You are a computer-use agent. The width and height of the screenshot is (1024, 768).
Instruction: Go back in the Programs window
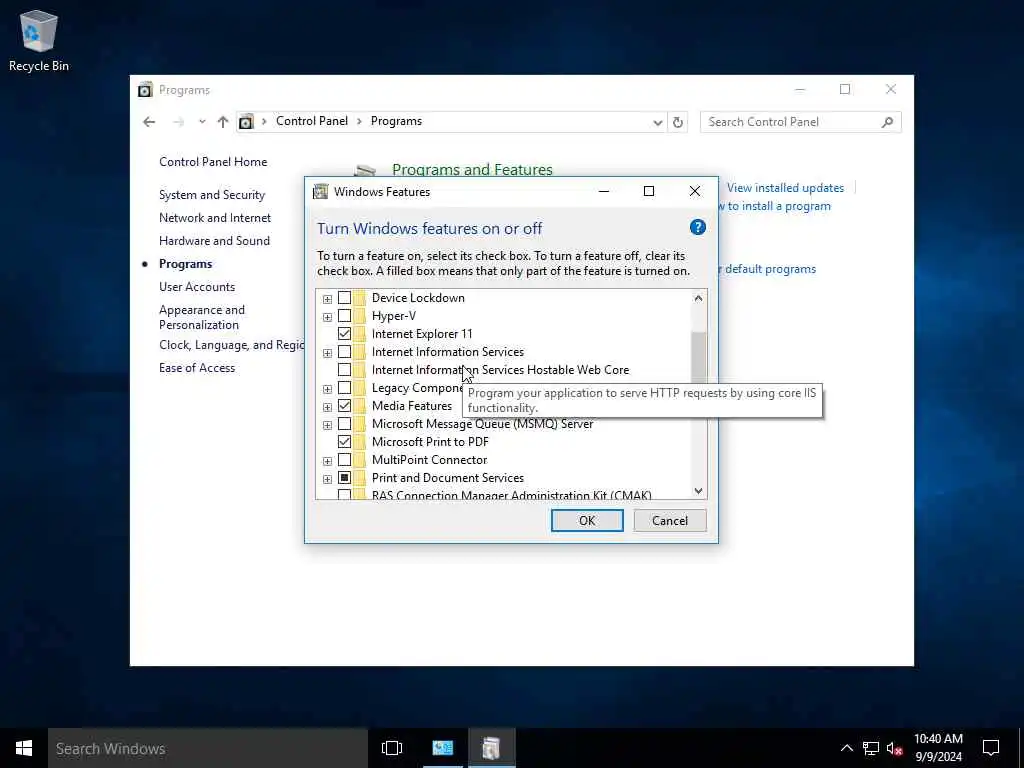[x=149, y=122]
